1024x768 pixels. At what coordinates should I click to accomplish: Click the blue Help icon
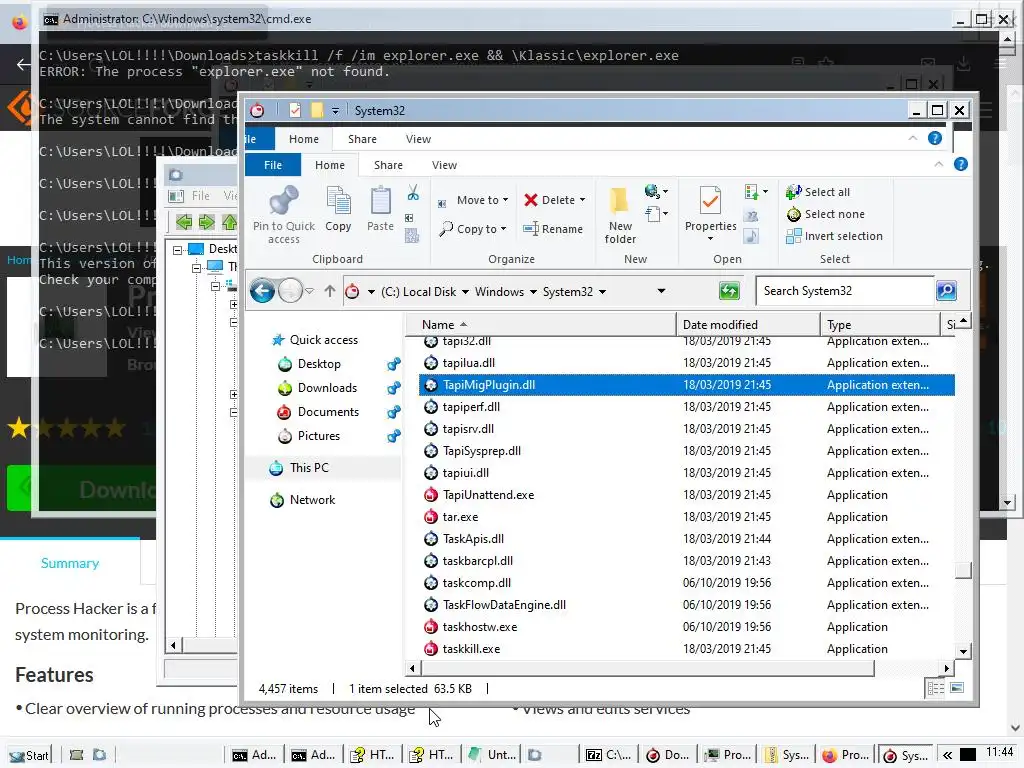tap(960, 165)
